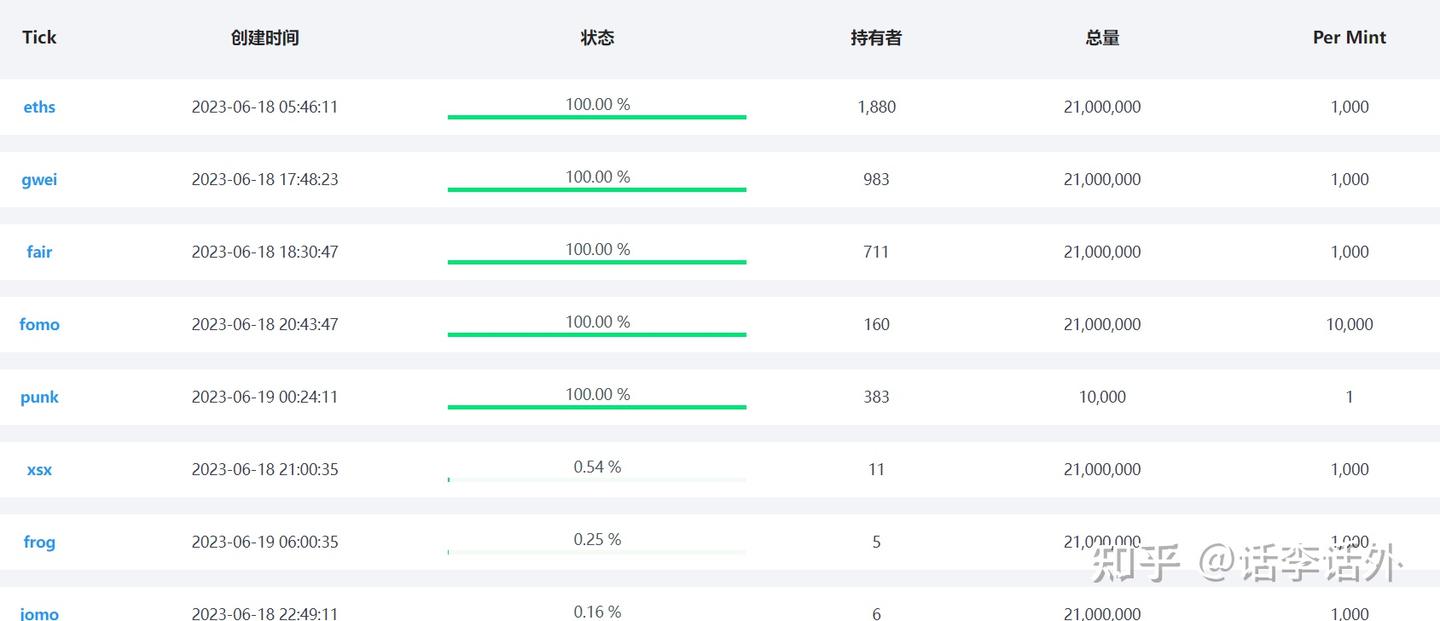Open the jomo token detail link
1440x621 pixels.
[x=39, y=614]
